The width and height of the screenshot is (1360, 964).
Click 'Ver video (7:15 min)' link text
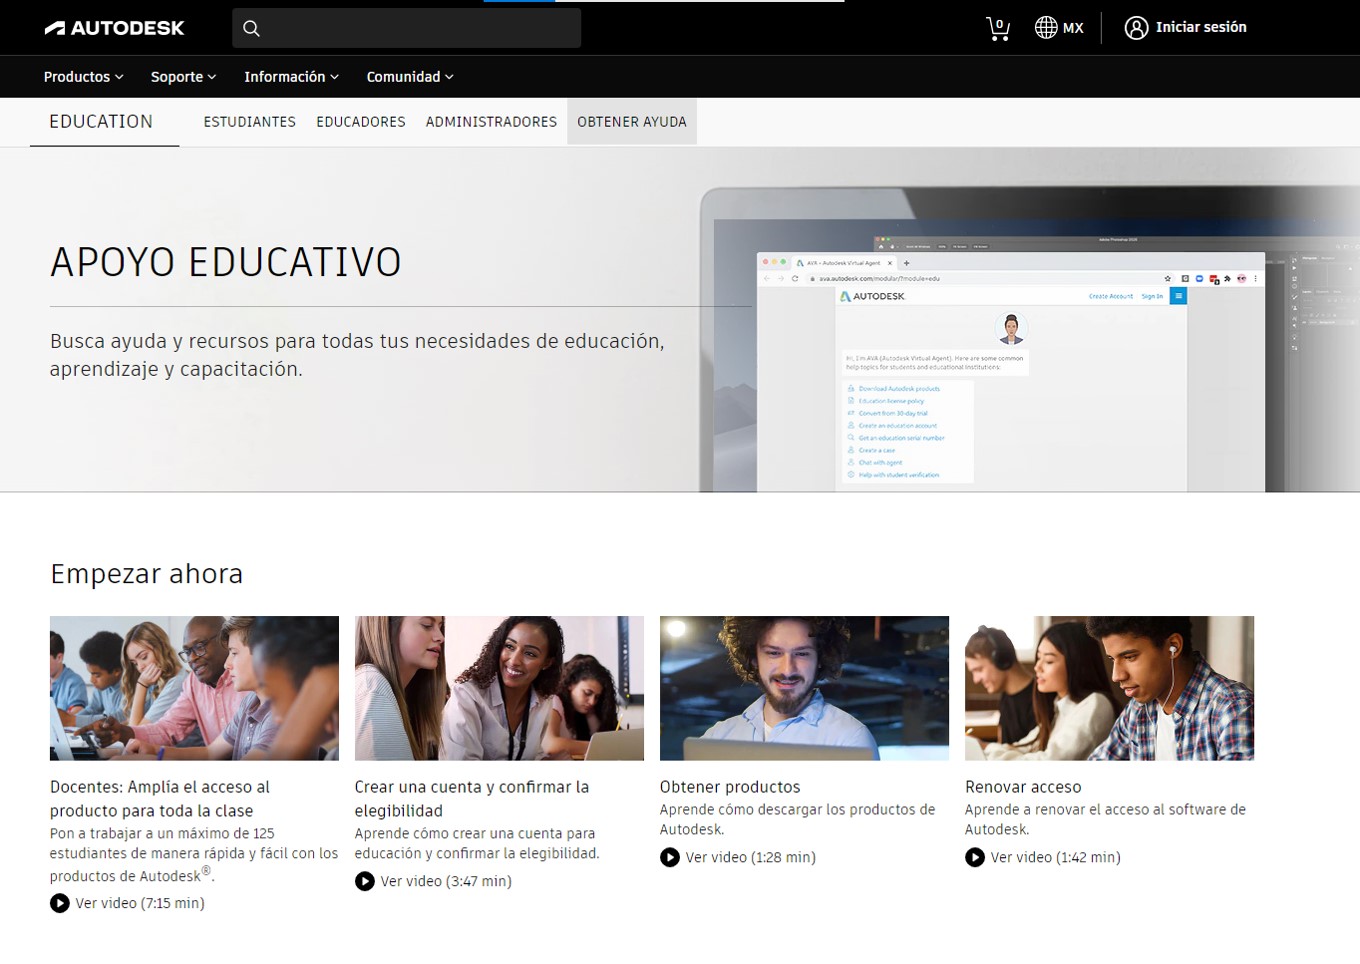point(140,903)
